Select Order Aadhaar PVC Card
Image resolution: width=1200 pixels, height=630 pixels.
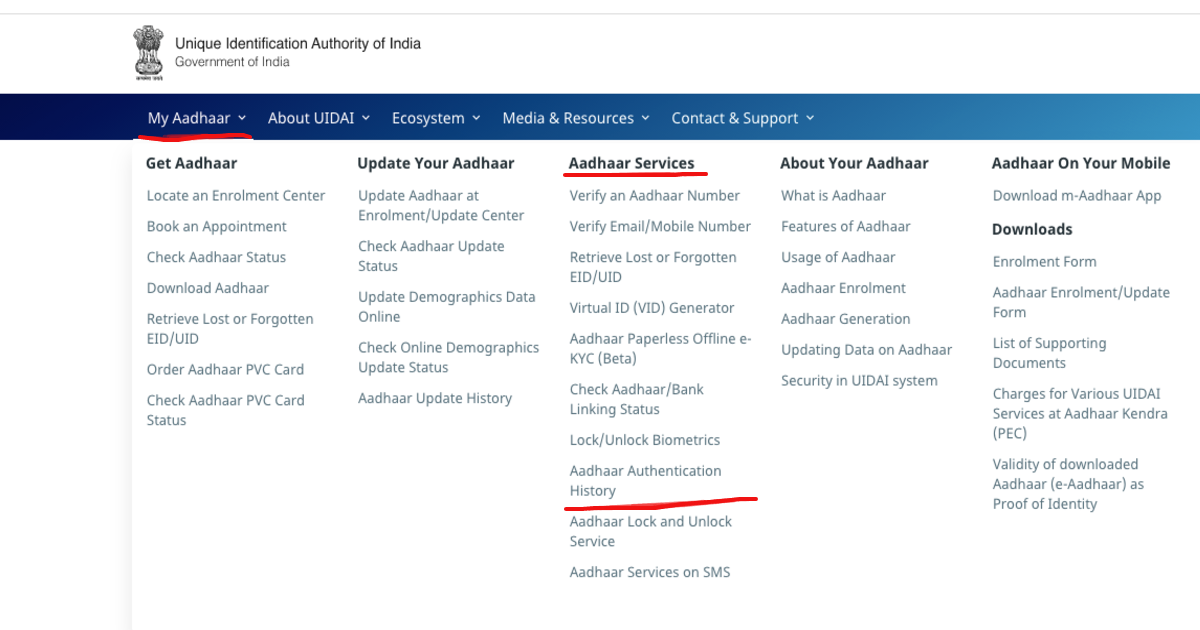[225, 369]
